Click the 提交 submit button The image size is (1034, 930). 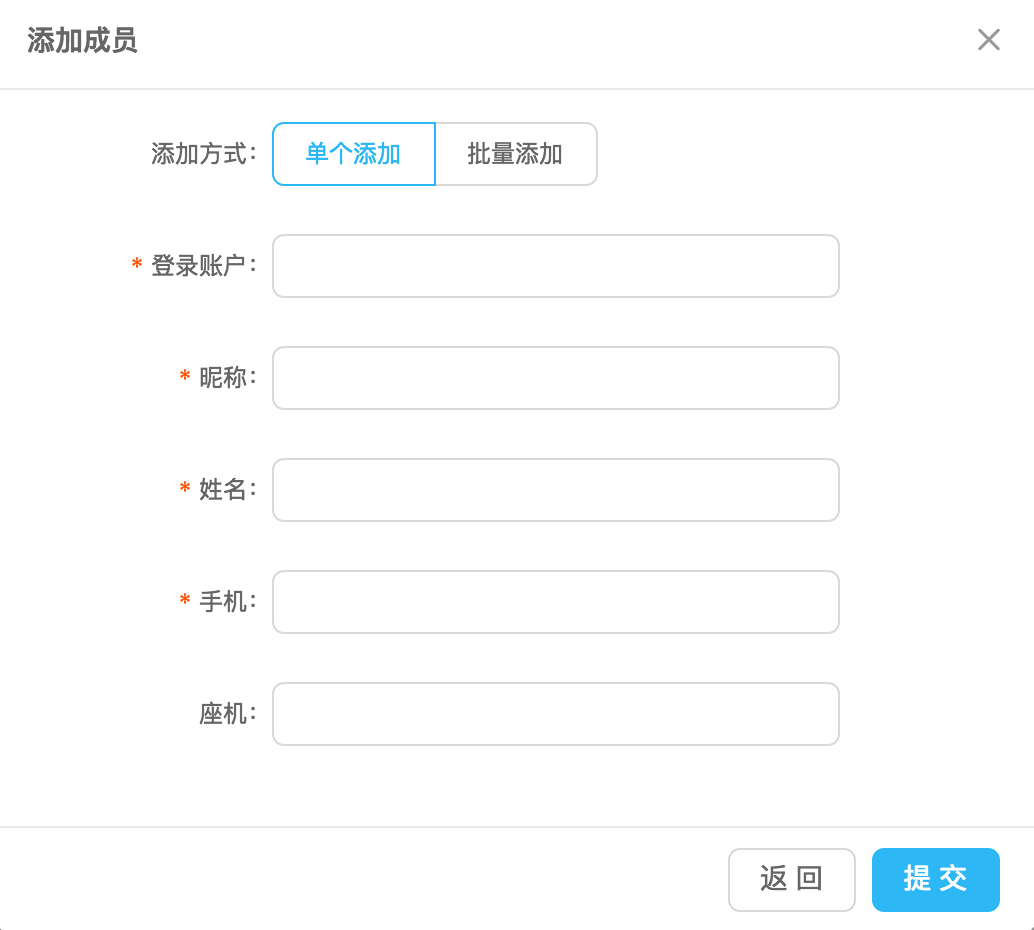click(x=935, y=880)
